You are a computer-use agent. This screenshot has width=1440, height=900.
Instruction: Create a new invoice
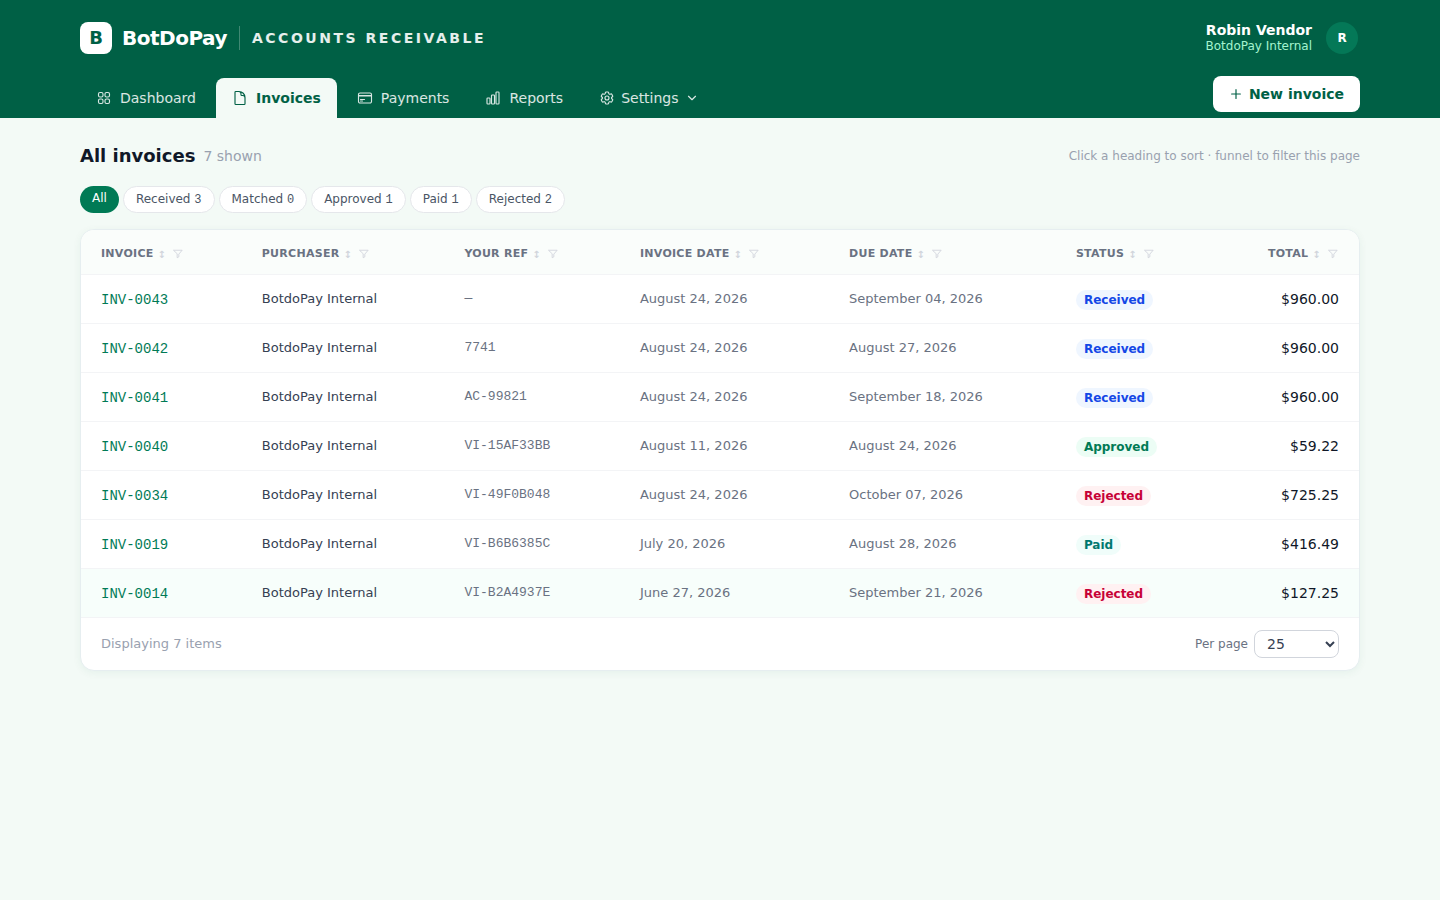click(x=1286, y=94)
